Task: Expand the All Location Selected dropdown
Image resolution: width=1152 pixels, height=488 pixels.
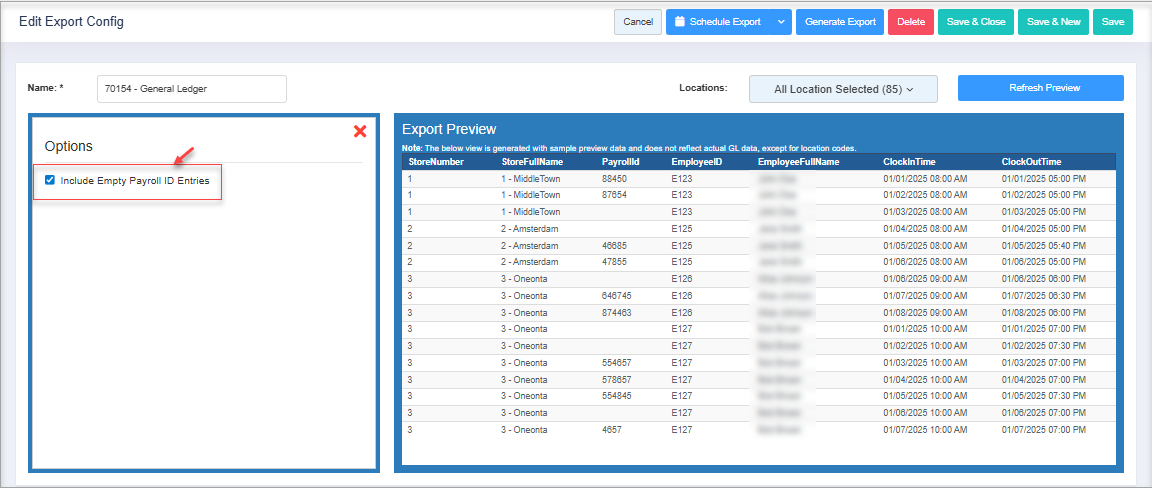Action: pos(843,89)
